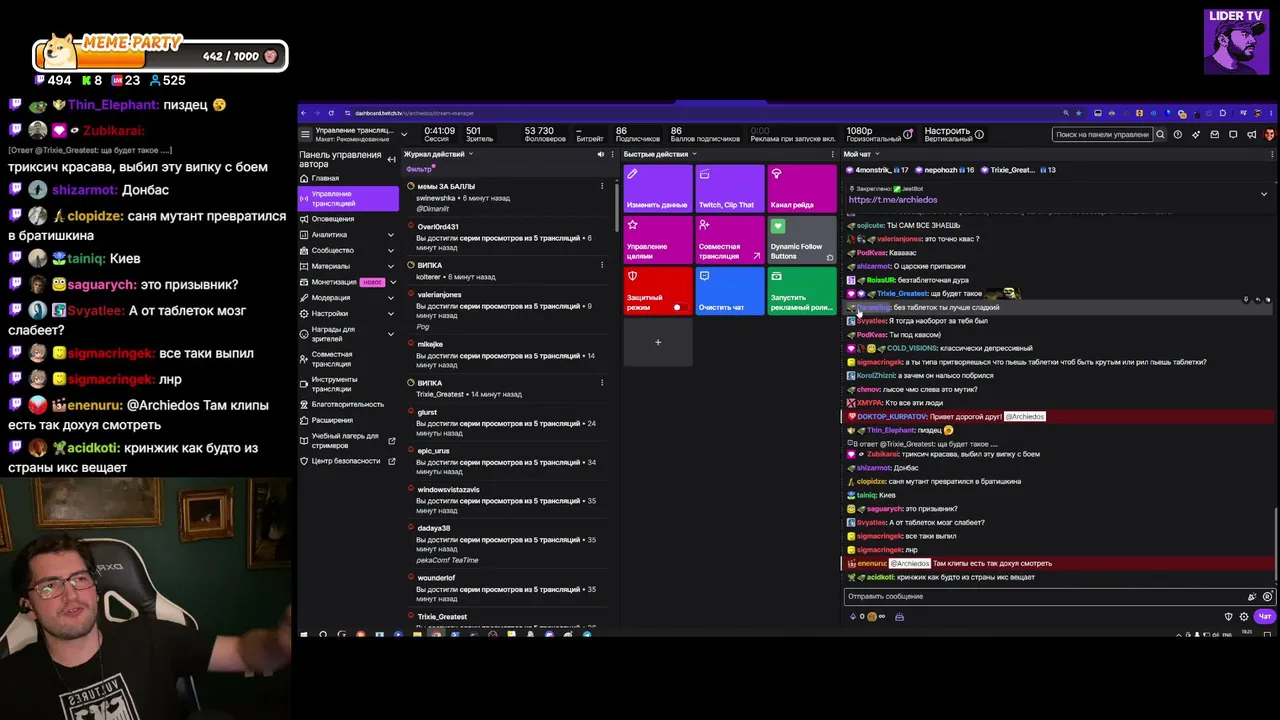Image resolution: width=1280 pixels, height=720 pixels.
Task: Open Центр безопасности in the sidebar
Action: [347, 461]
